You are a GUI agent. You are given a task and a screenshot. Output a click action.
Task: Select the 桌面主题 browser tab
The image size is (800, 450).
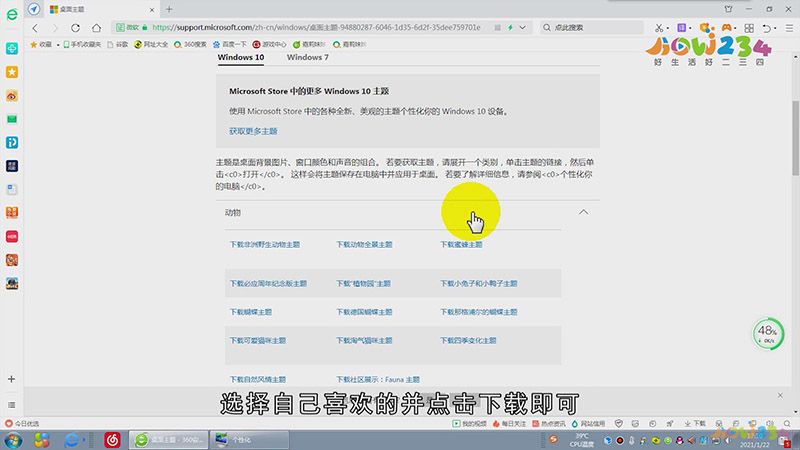[102, 9]
